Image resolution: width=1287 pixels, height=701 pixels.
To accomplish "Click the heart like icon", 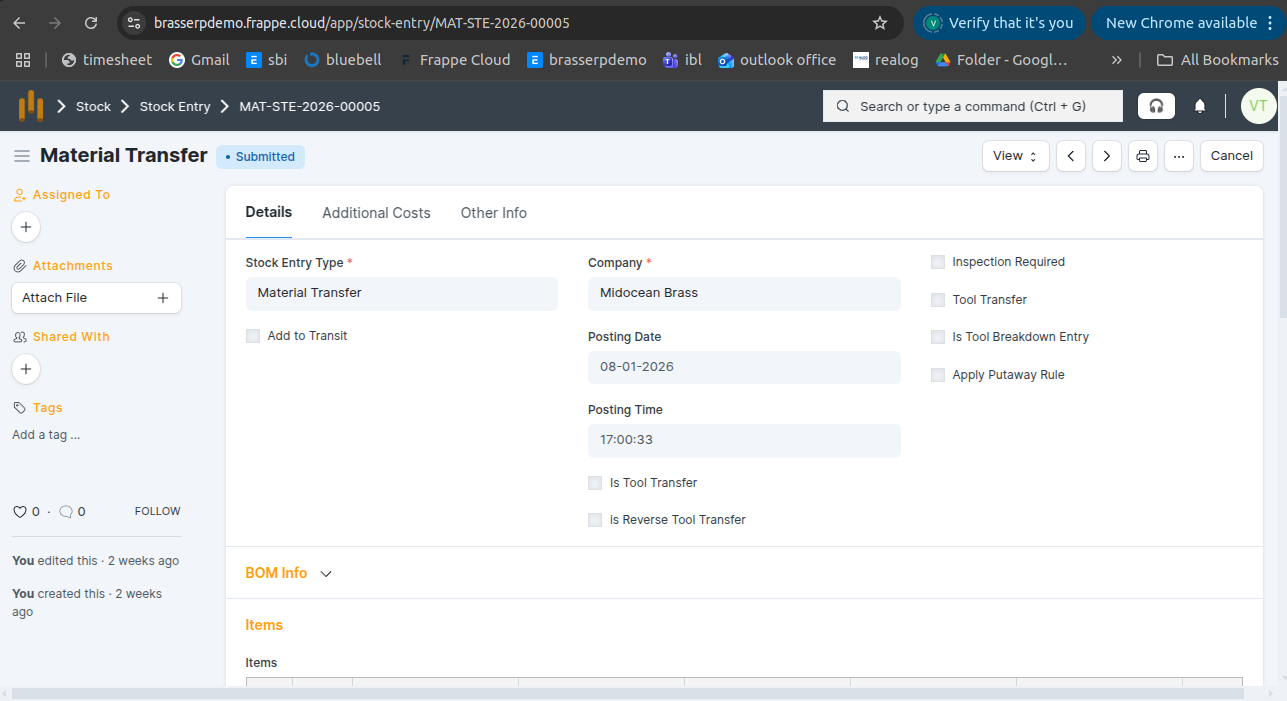I will click(19, 512).
